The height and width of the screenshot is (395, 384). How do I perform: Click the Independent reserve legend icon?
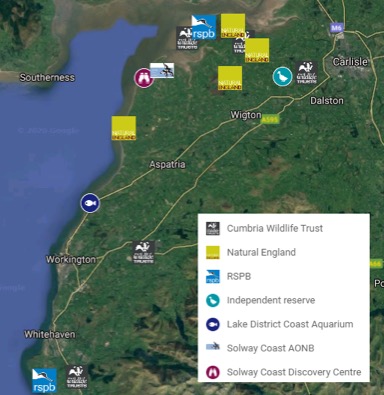213,301
